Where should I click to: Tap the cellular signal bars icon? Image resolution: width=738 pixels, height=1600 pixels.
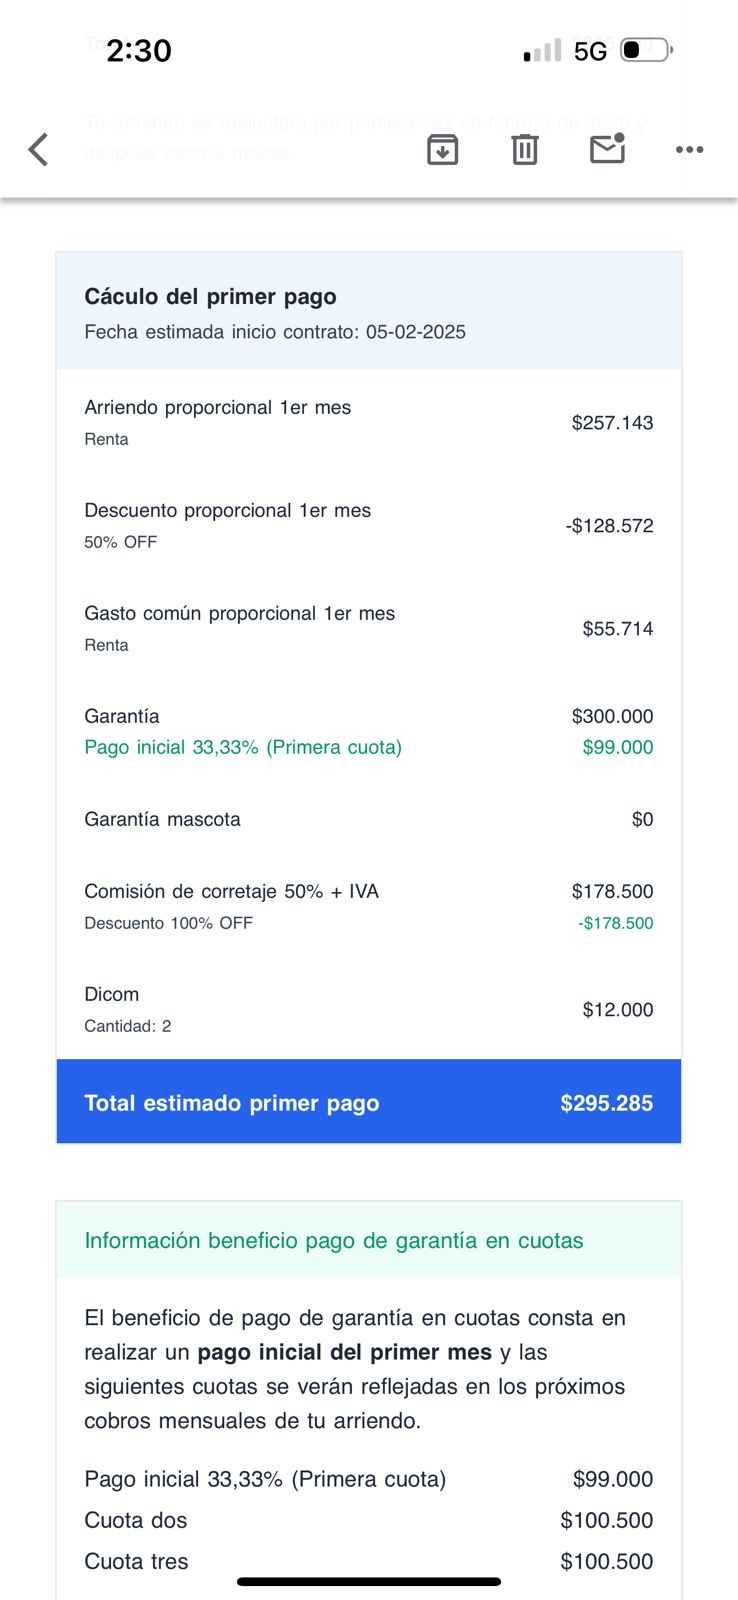(x=542, y=51)
